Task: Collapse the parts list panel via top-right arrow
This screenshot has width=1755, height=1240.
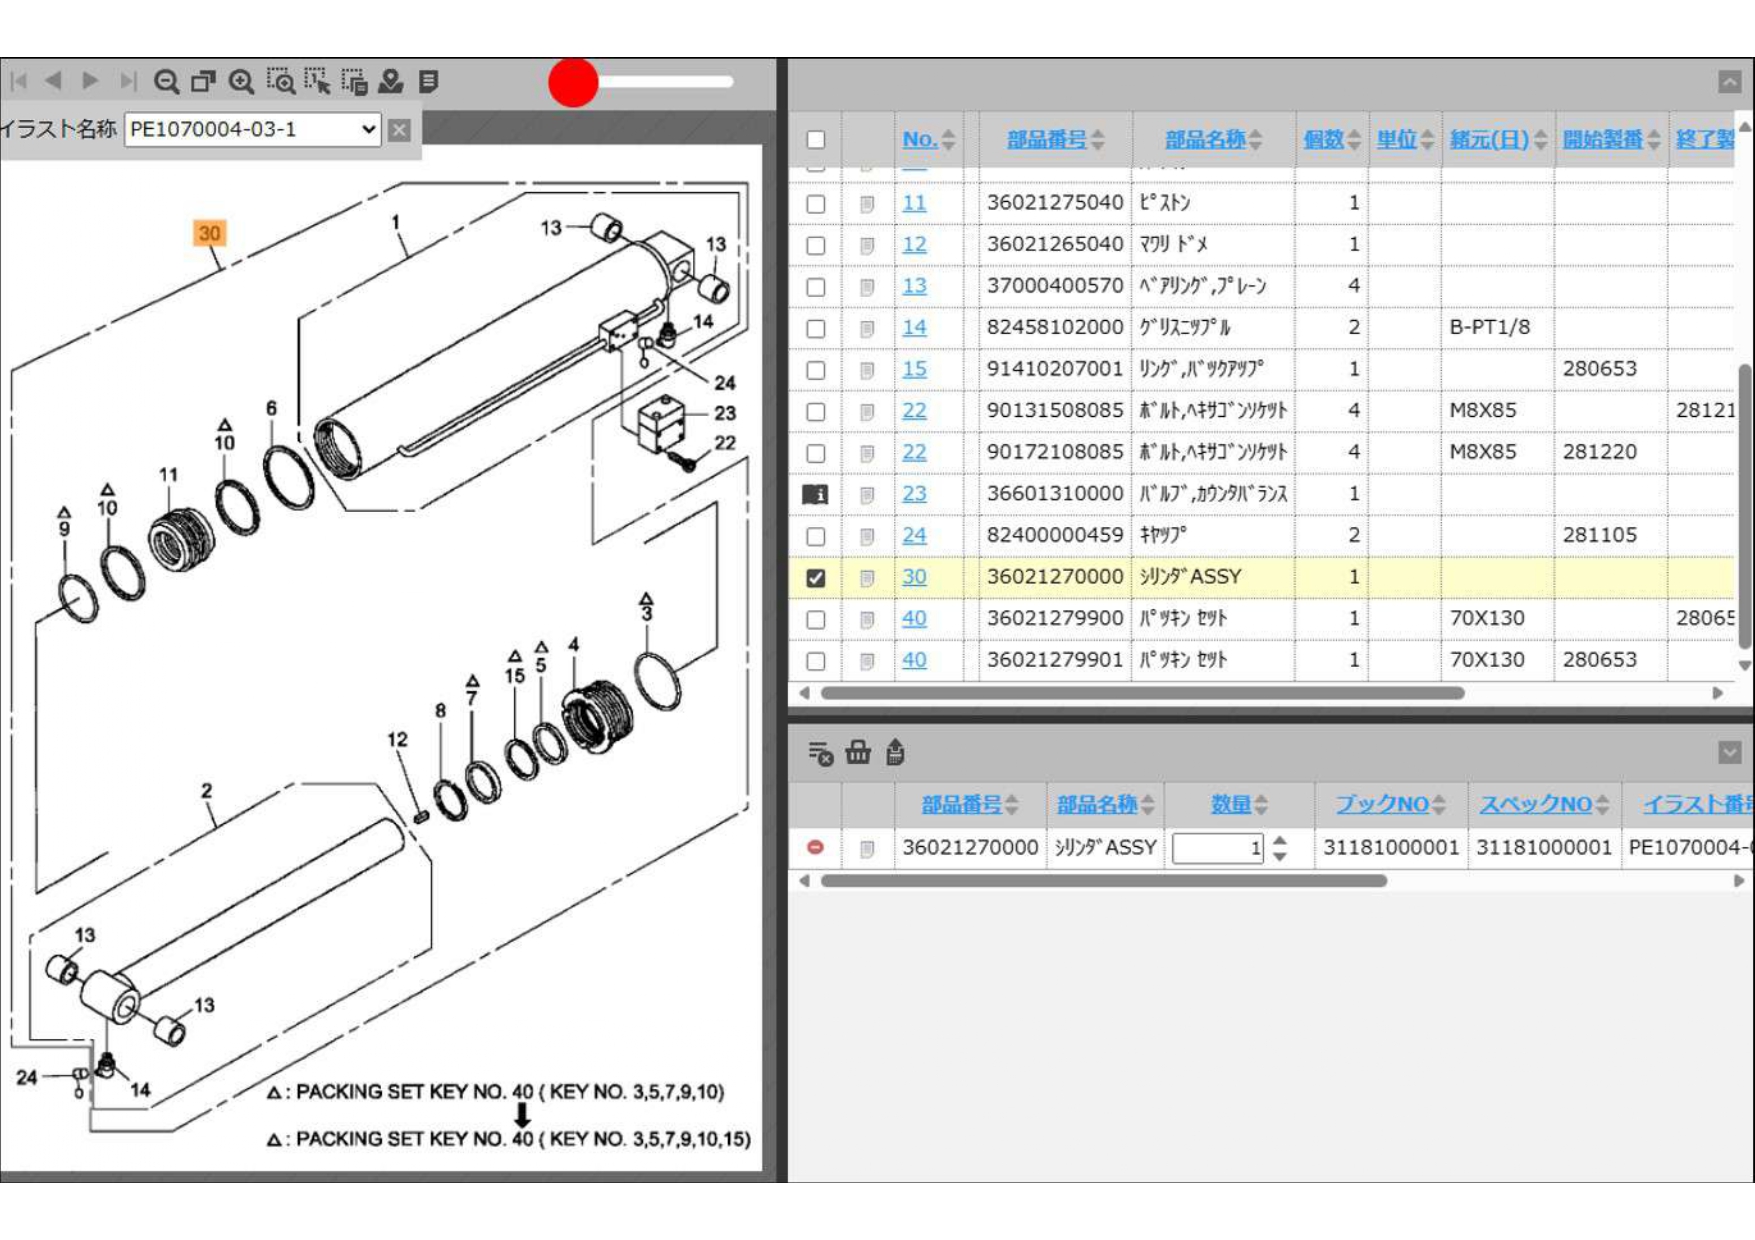Action: pyautogui.click(x=1729, y=82)
